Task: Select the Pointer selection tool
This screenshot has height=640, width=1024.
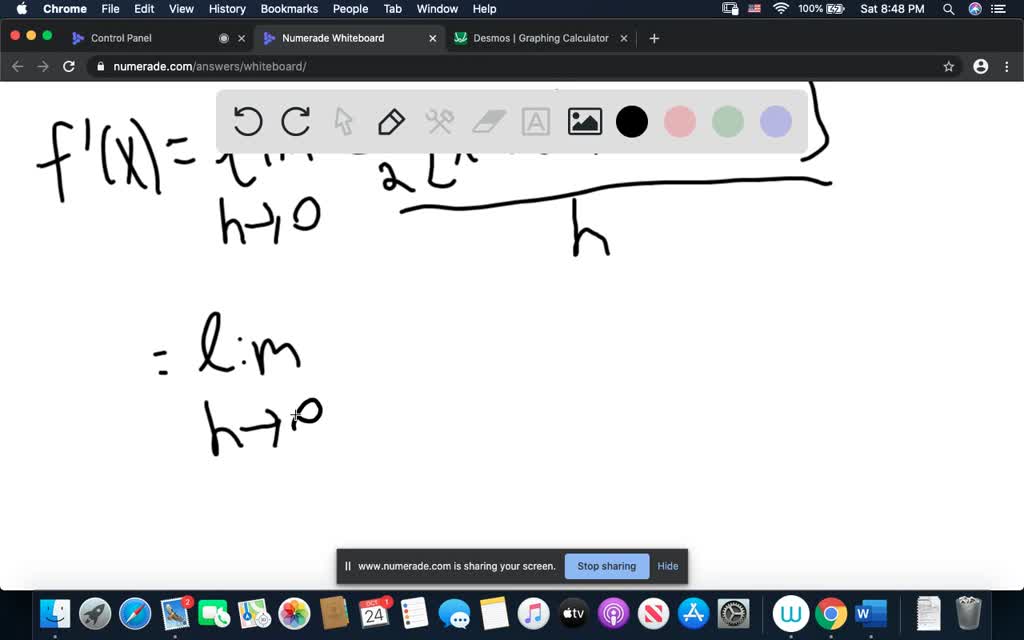Action: point(343,121)
